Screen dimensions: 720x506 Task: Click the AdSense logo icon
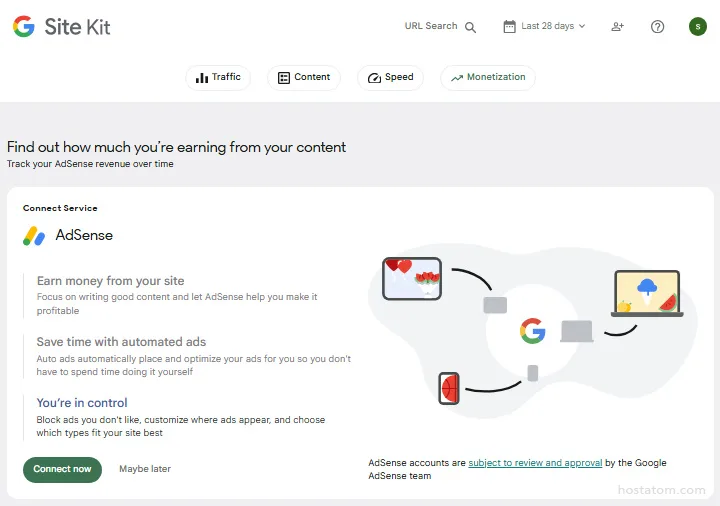(34, 236)
